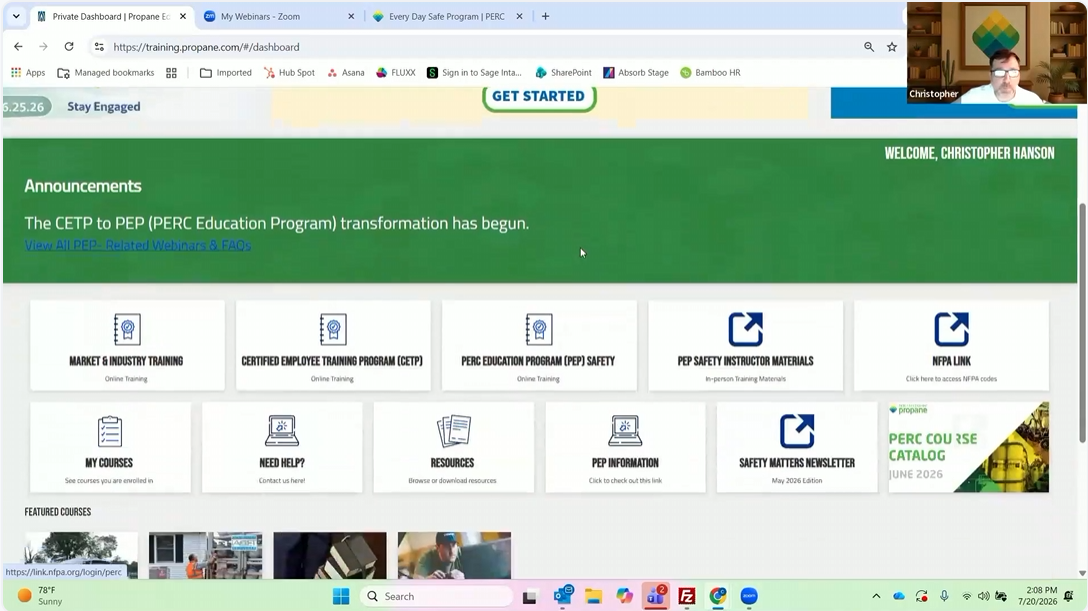Open the Safety Matters Newsletter icon

click(797, 431)
